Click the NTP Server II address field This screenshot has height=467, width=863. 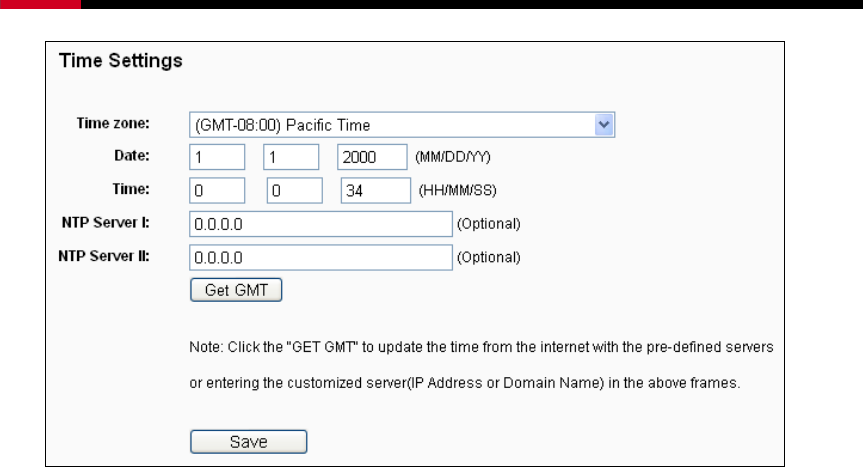(321, 257)
